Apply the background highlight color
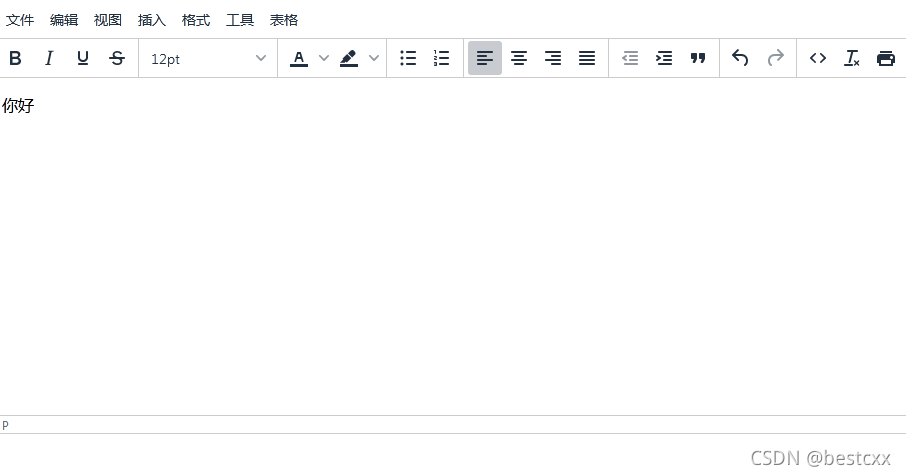The image size is (906, 476). coord(348,58)
